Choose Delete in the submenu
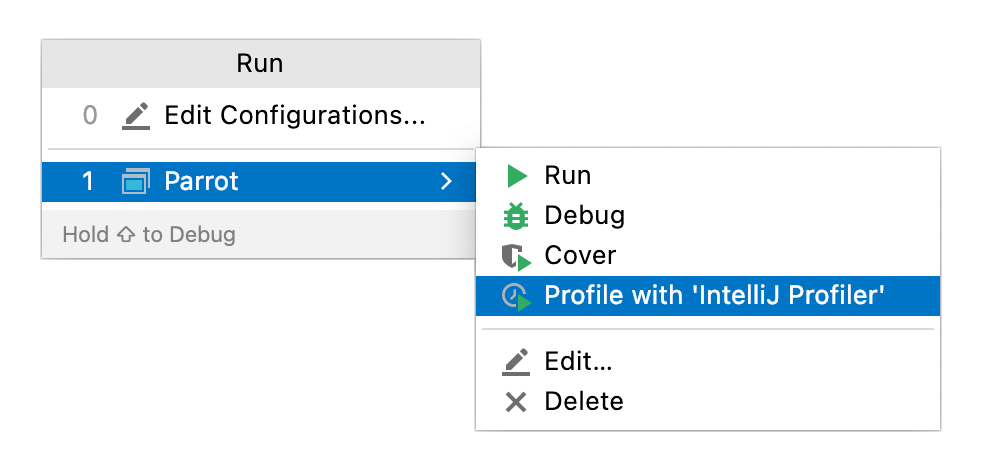 click(x=708, y=401)
